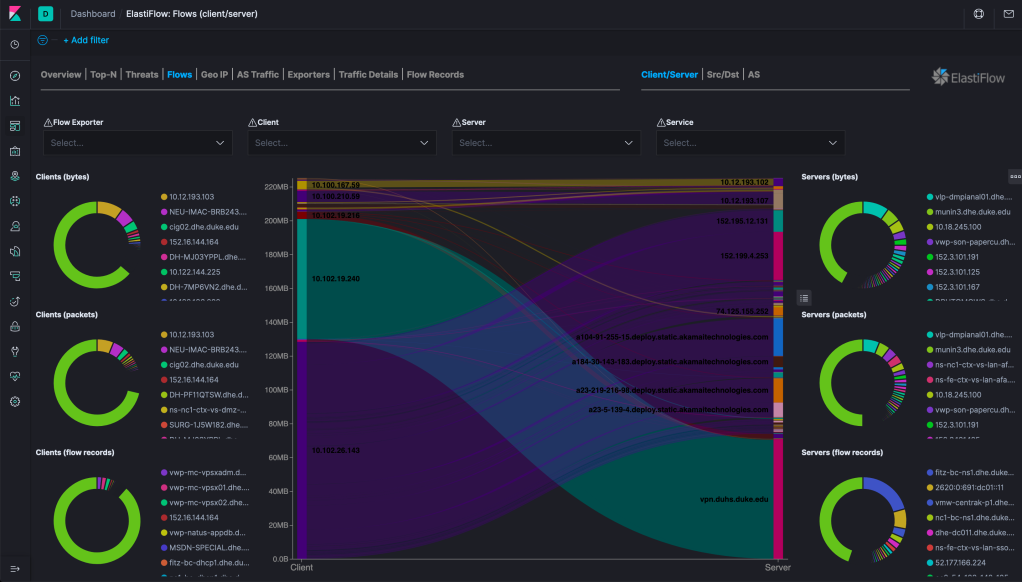
Task: Open Machine Learning sidebar icon
Action: (x=15, y=201)
